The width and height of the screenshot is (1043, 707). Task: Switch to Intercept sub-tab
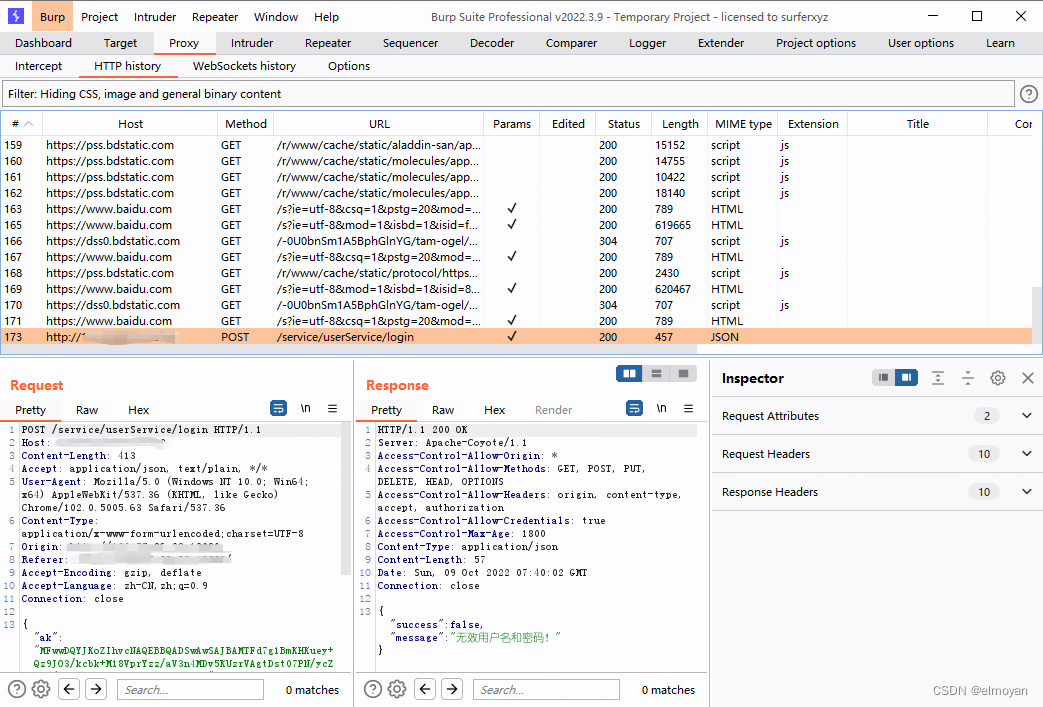click(39, 67)
